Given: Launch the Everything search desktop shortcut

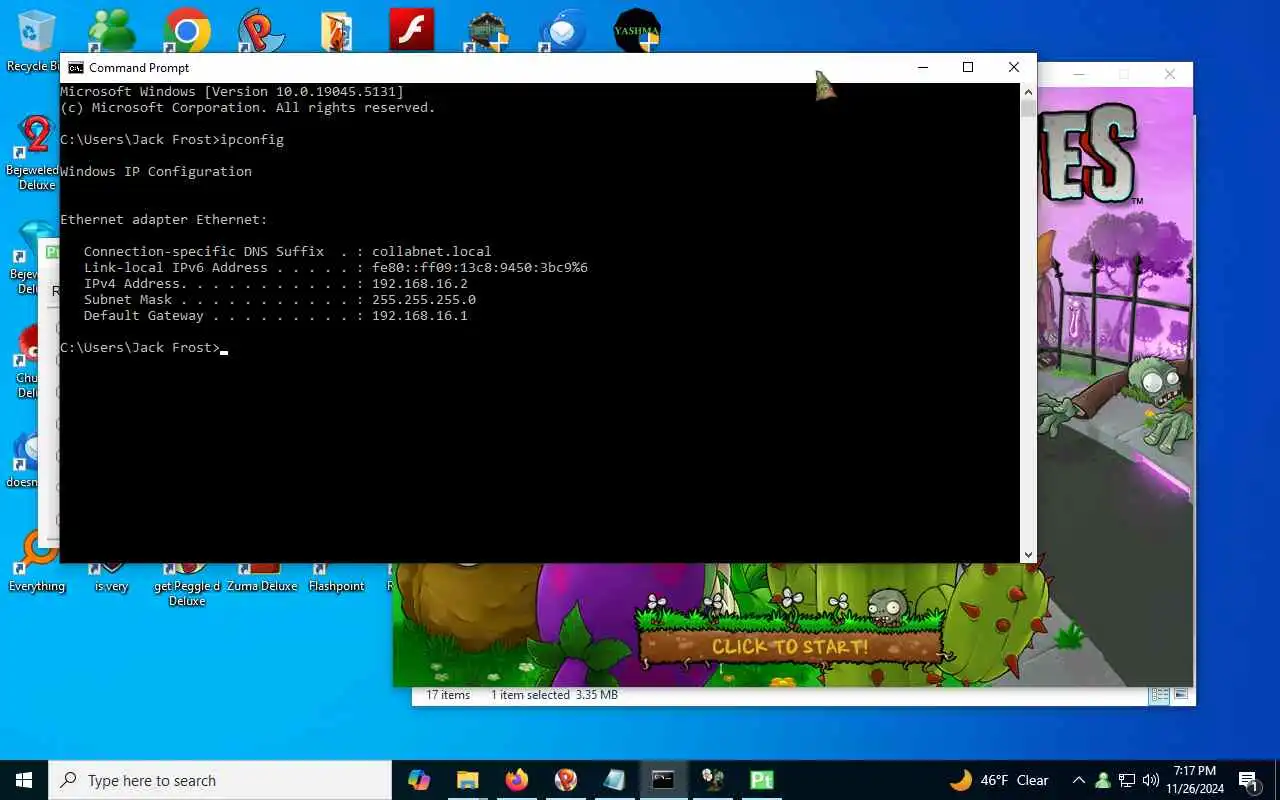Looking at the screenshot, I should (x=36, y=562).
